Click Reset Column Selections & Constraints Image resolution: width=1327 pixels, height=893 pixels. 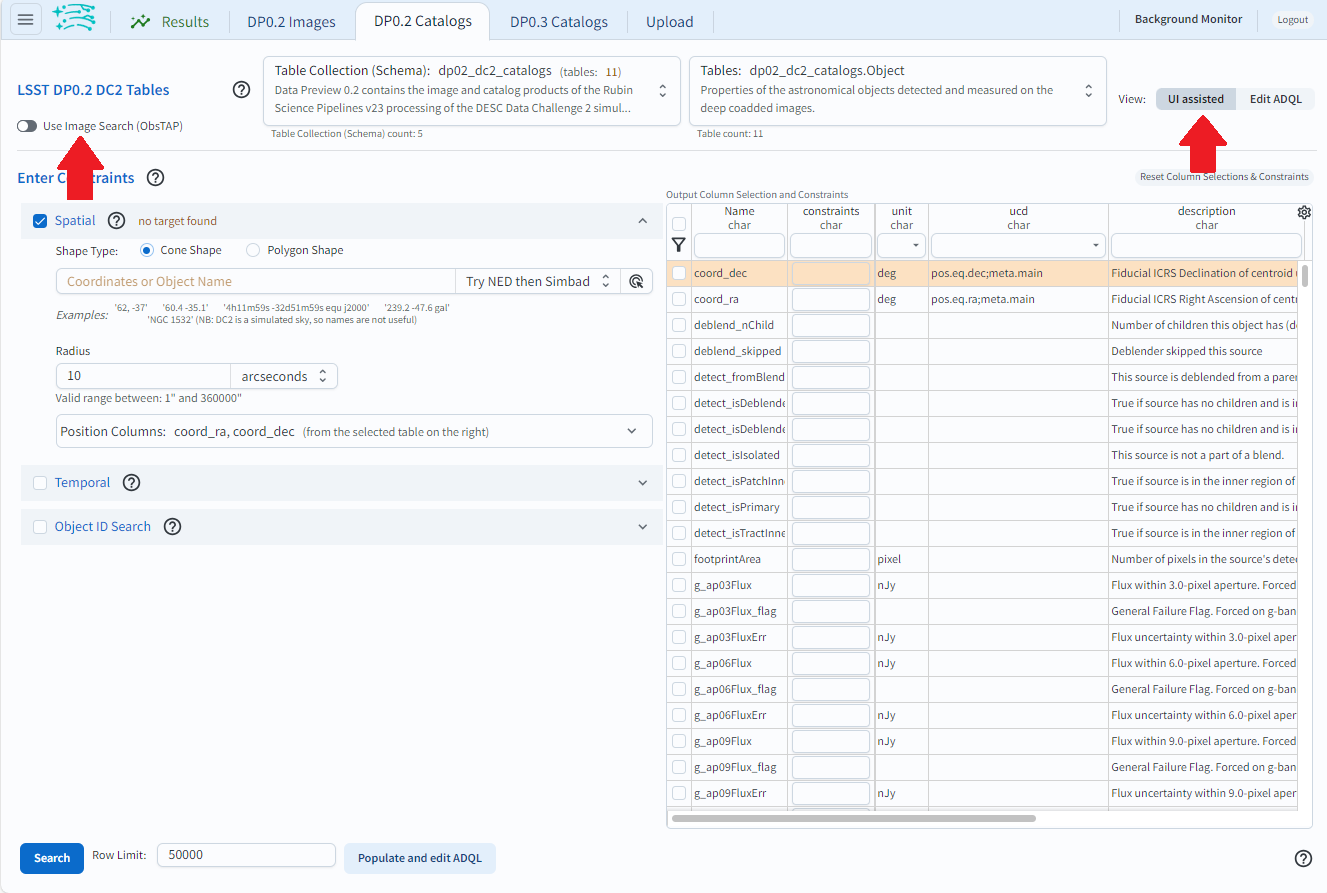pos(1222,176)
